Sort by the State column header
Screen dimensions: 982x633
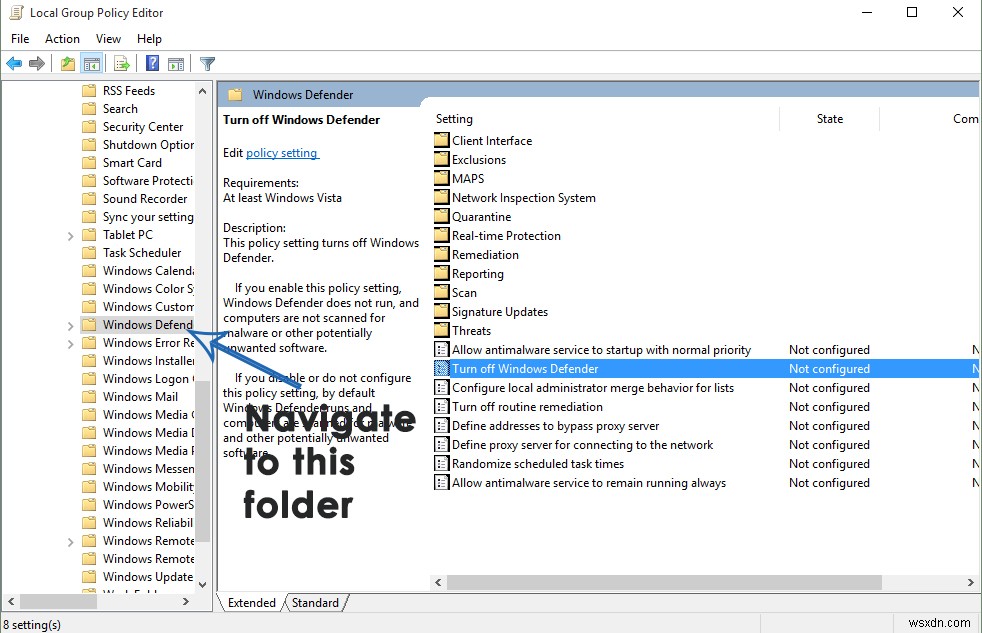[829, 119]
